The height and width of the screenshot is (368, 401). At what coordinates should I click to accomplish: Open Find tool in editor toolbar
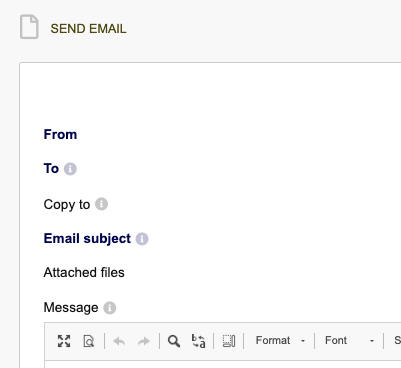[174, 341]
